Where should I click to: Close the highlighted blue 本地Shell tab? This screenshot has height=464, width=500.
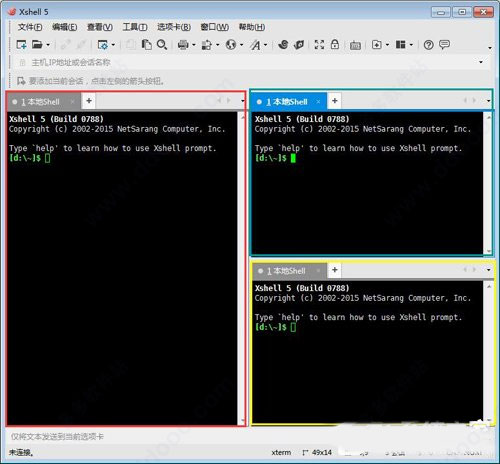tap(318, 102)
